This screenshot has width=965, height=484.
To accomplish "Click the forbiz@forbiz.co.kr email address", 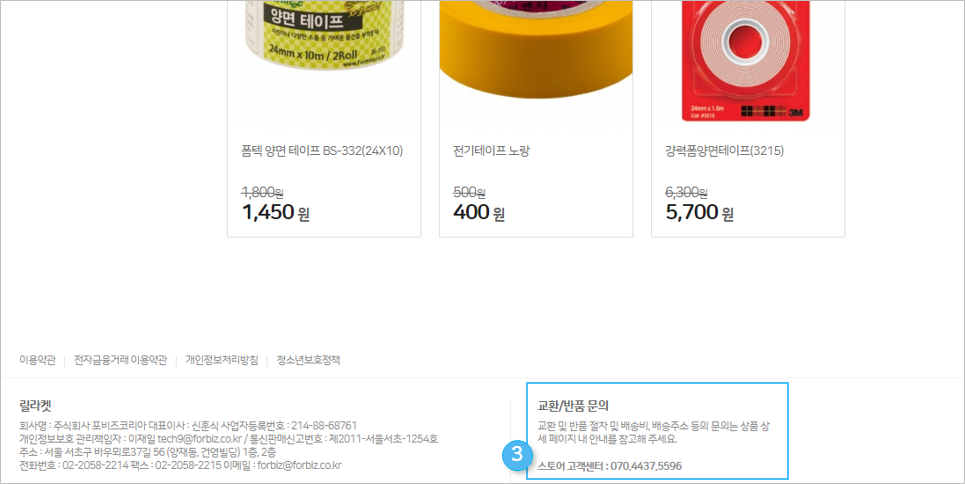I will click(x=299, y=466).
